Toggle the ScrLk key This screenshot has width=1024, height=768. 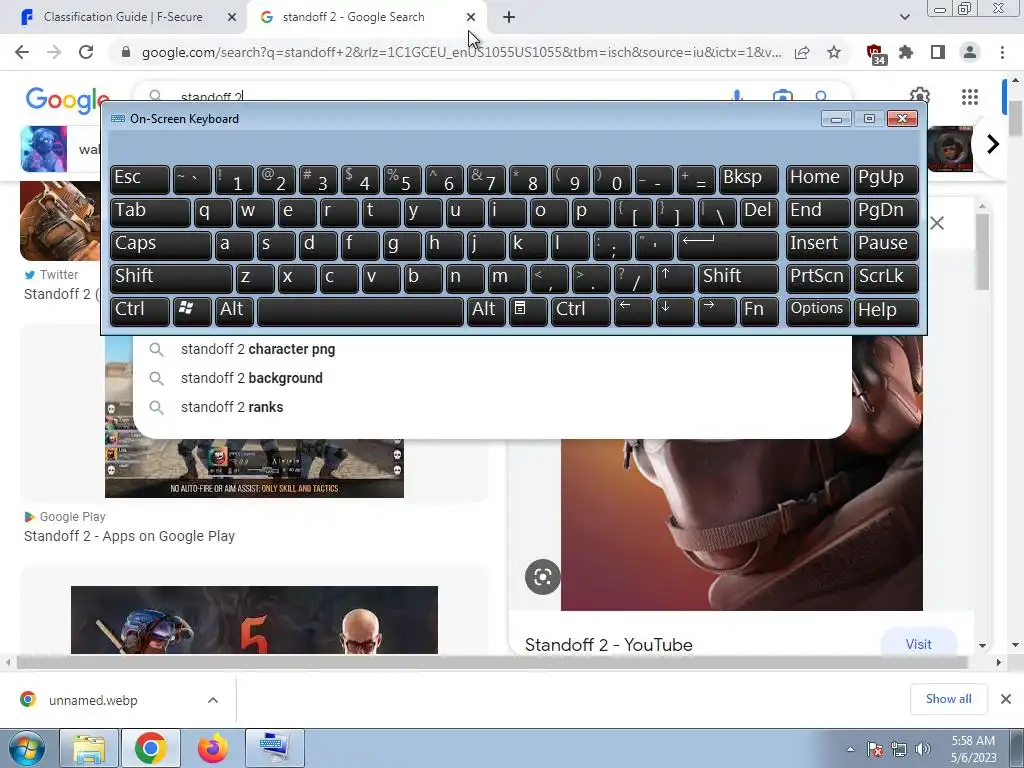(x=886, y=278)
